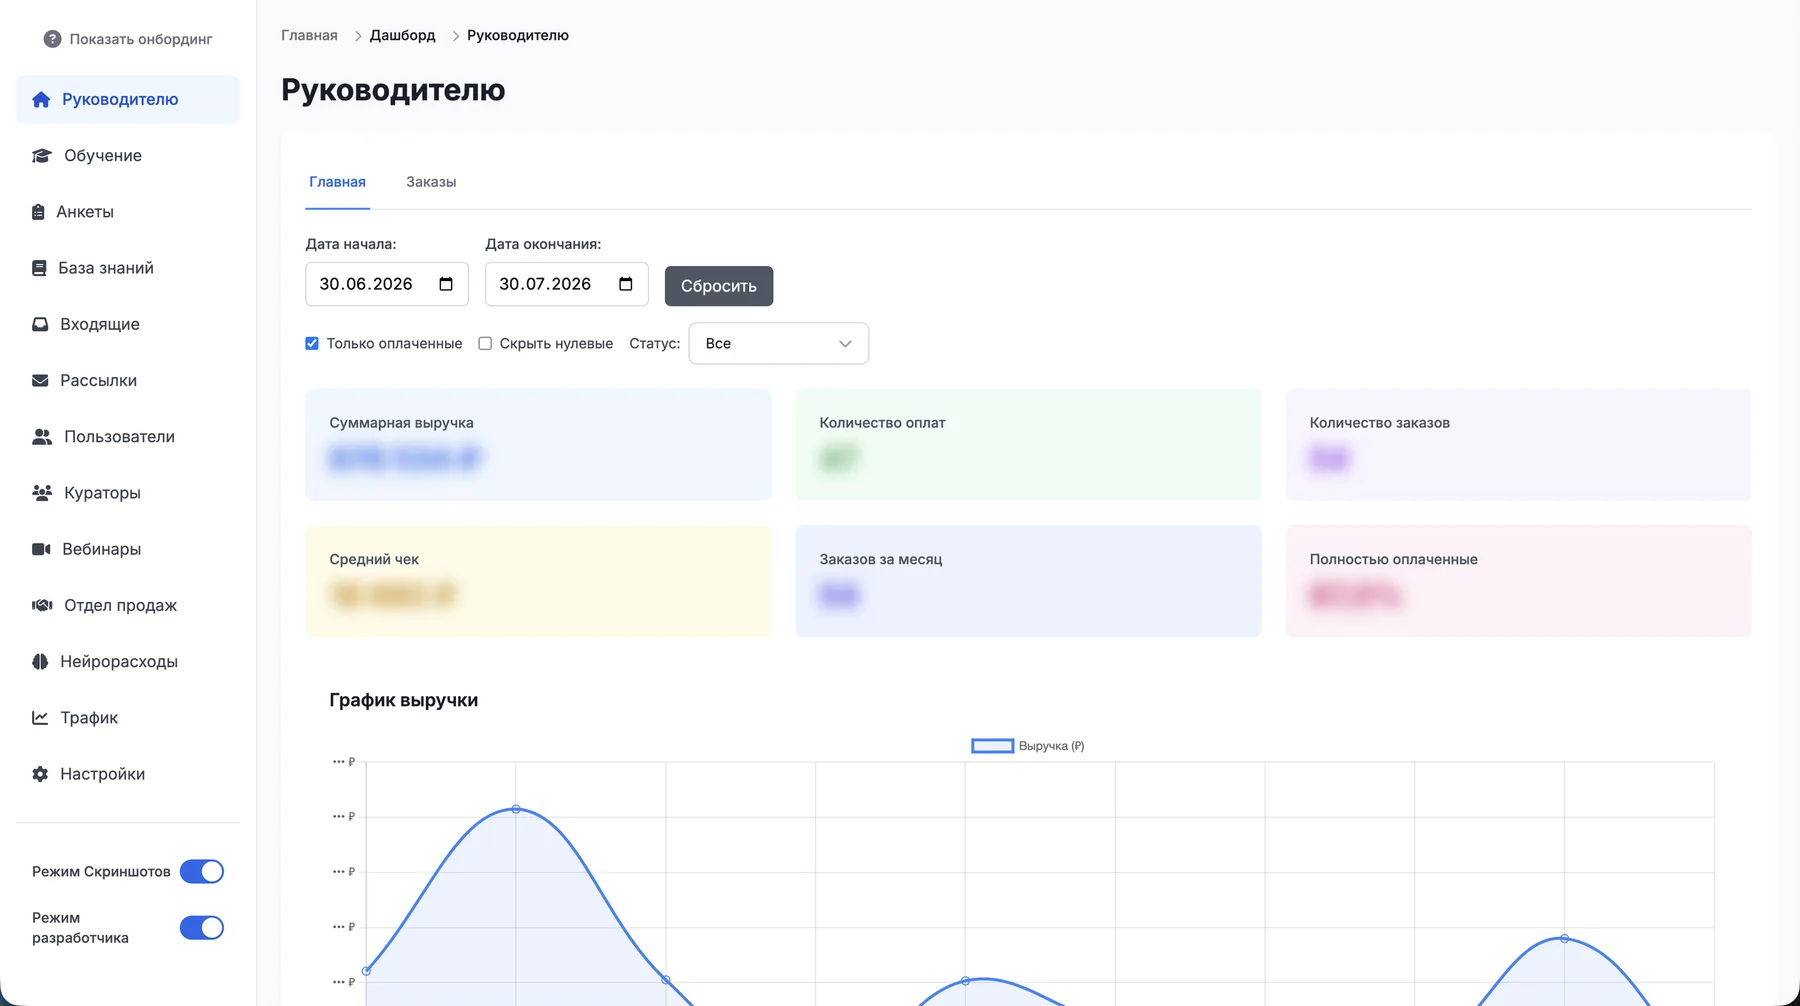Click the users icon for Пользователи
Viewport: 1800px width, 1006px height.
pos(42,437)
